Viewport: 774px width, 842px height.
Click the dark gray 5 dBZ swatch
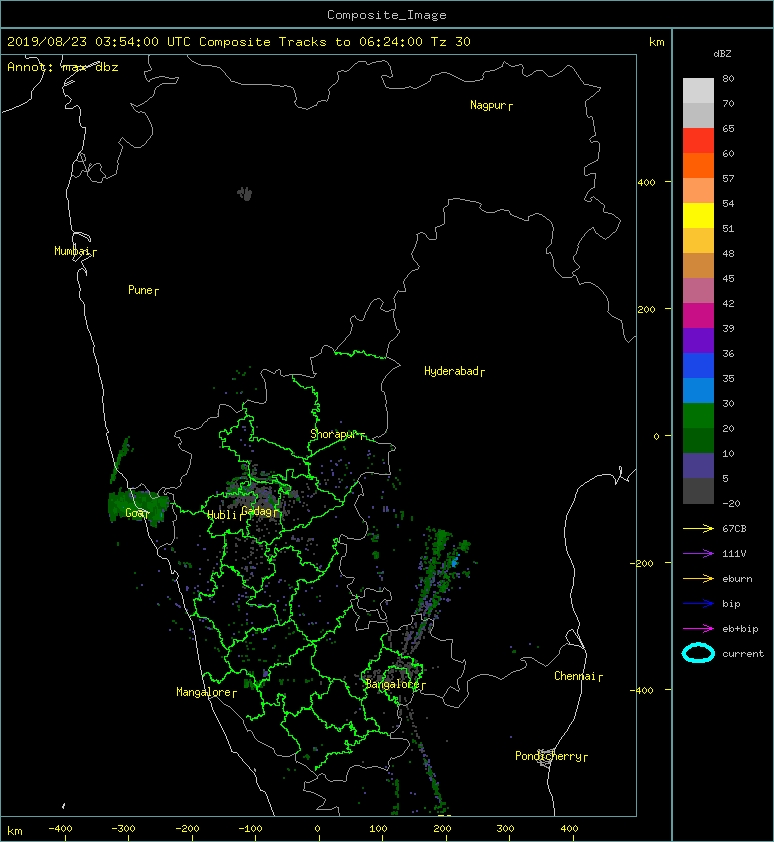[x=698, y=491]
